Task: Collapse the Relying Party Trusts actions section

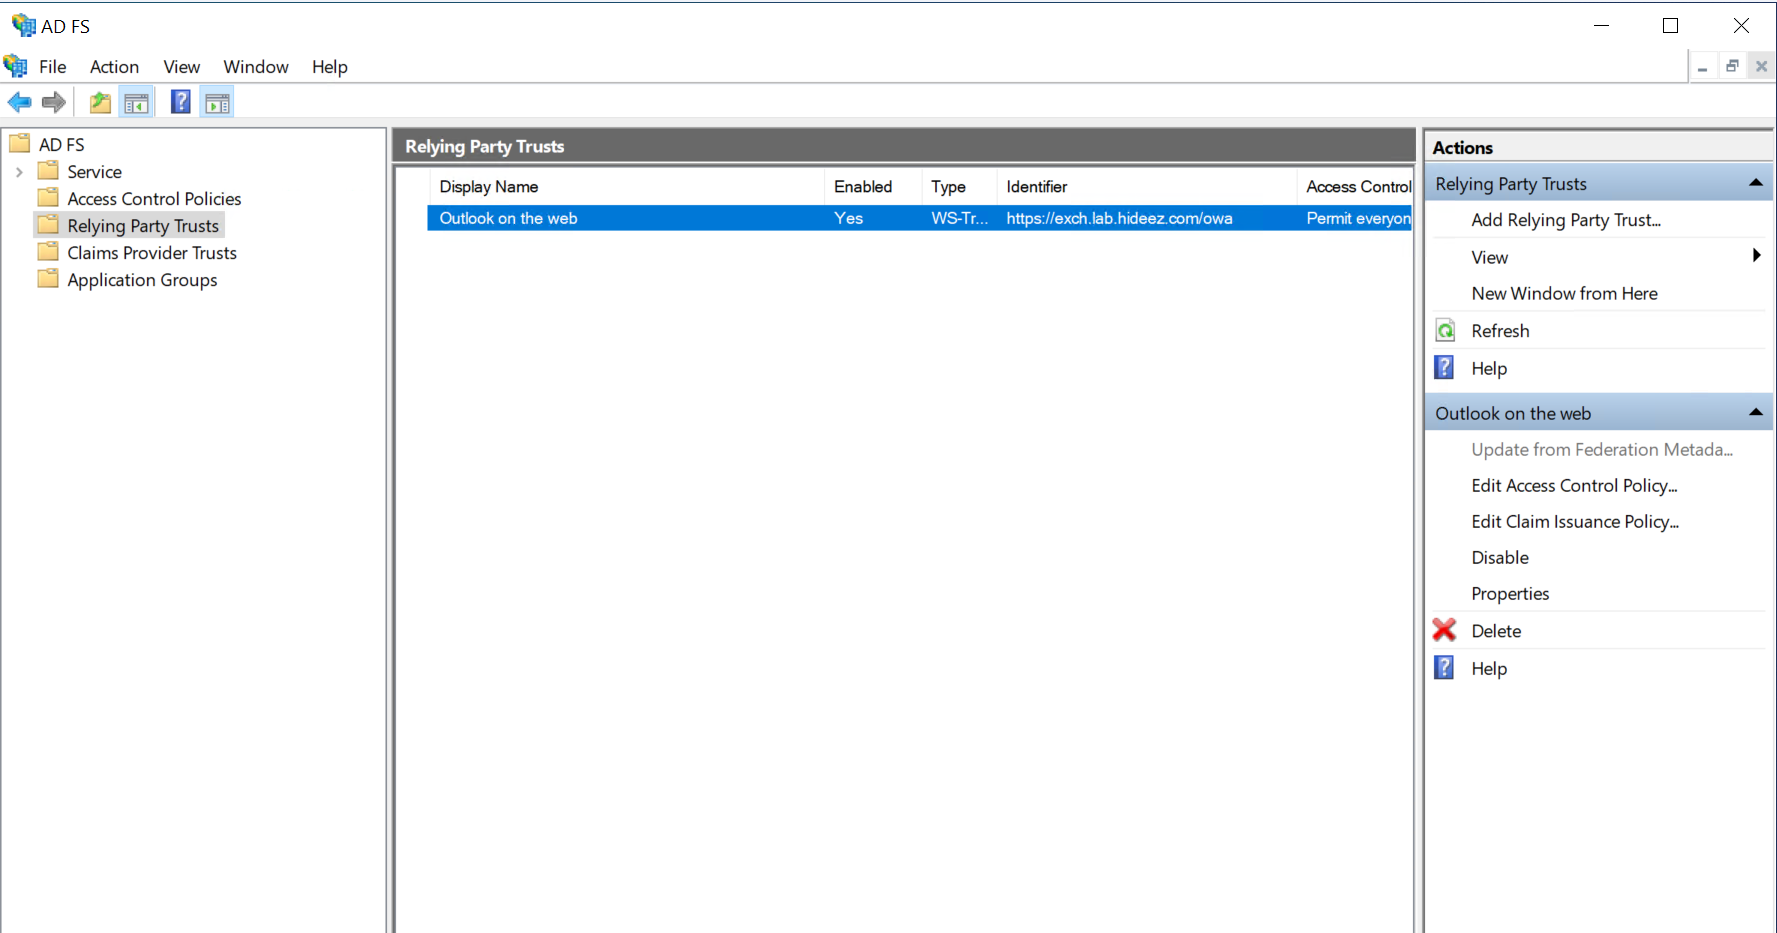Action: pos(1755,183)
